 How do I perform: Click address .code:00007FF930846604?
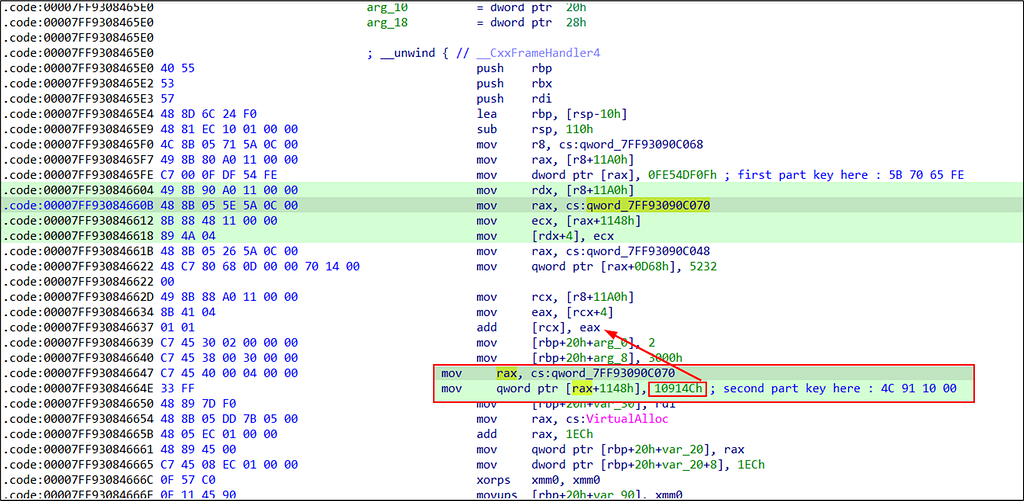(78, 190)
